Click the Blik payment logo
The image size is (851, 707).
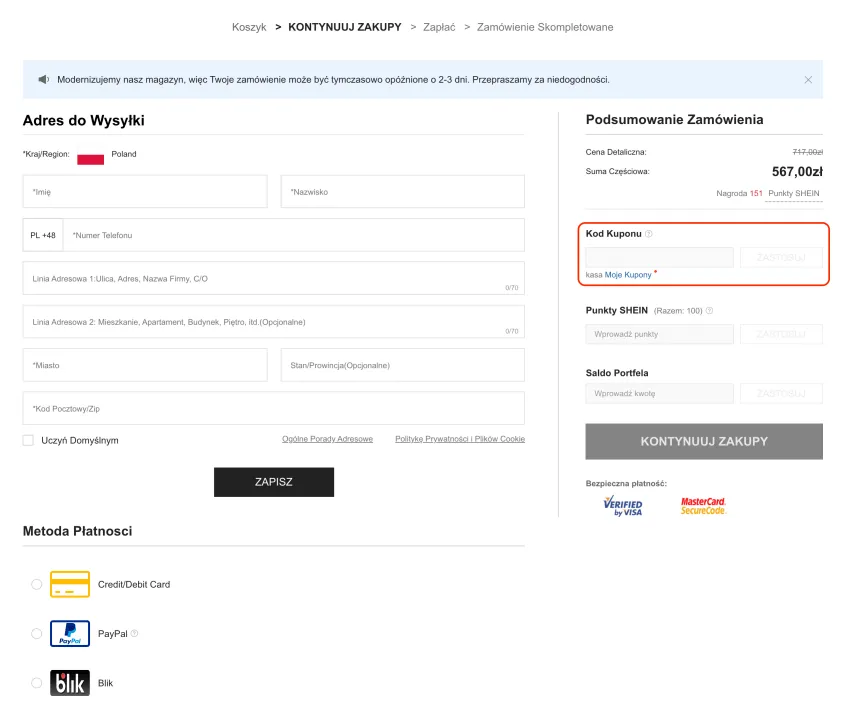pos(70,683)
